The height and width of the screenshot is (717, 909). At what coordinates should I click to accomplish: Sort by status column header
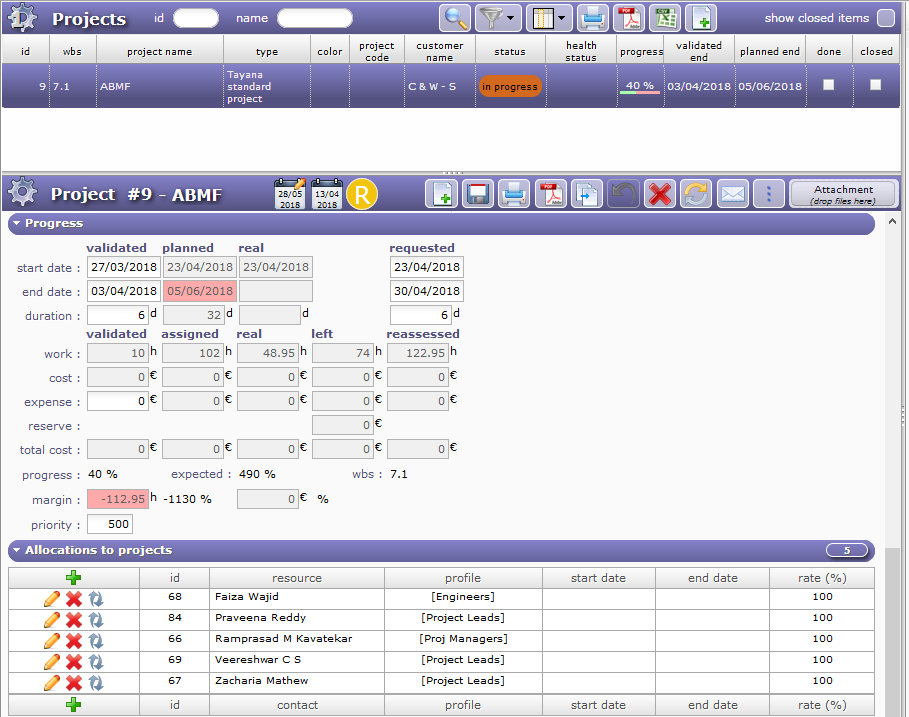509,52
